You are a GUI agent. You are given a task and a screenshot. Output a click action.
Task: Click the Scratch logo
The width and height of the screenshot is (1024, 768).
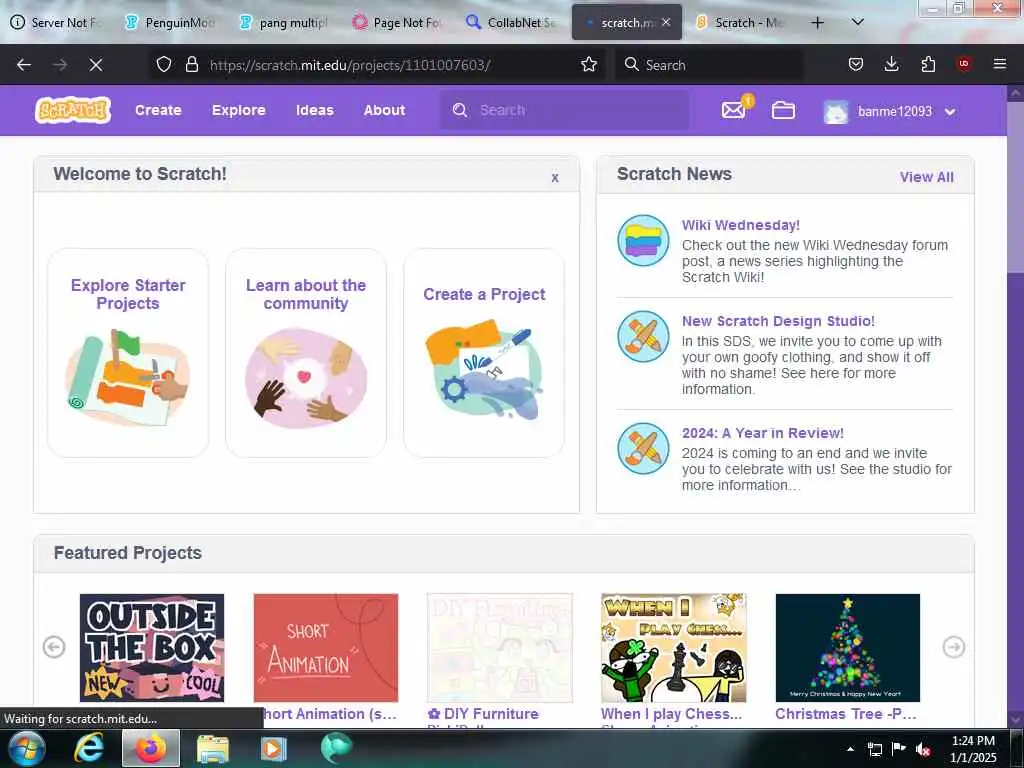coord(73,110)
